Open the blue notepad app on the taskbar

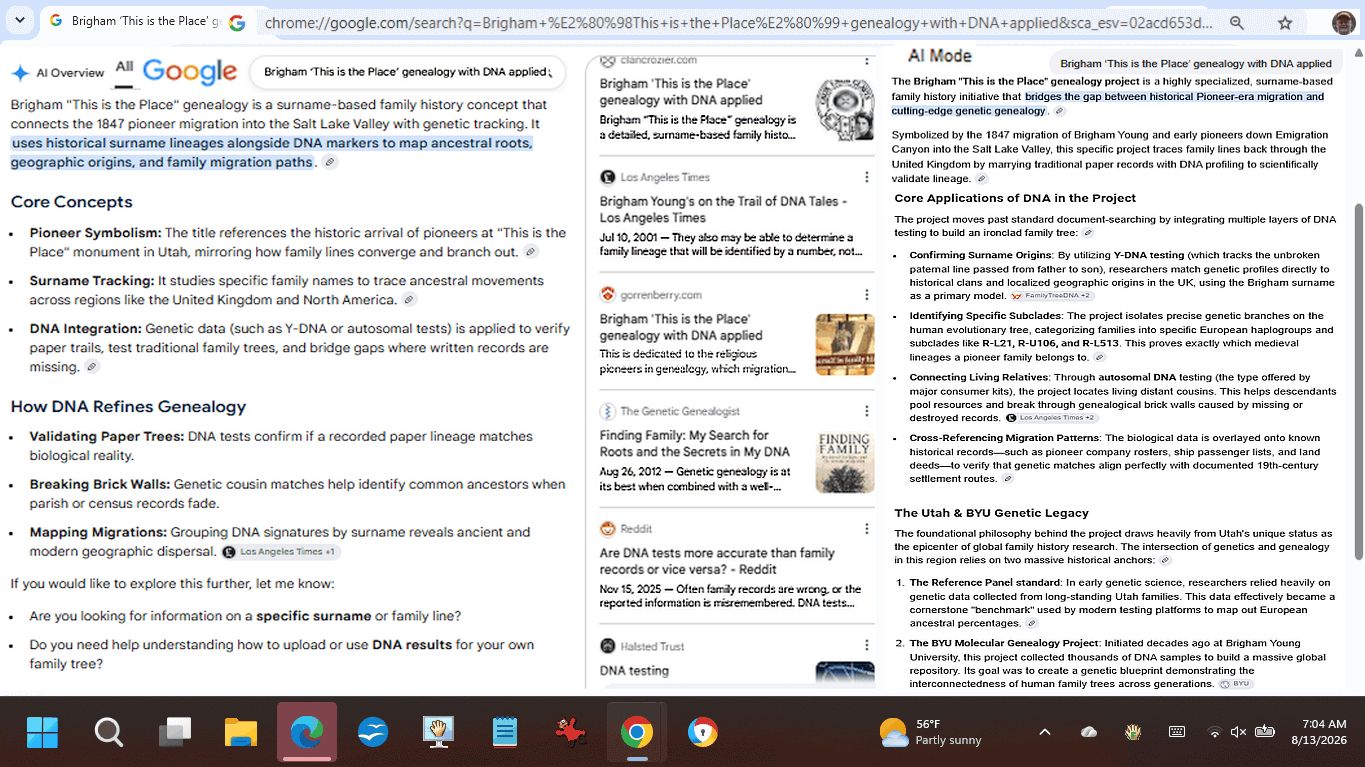pyautogui.click(x=505, y=733)
